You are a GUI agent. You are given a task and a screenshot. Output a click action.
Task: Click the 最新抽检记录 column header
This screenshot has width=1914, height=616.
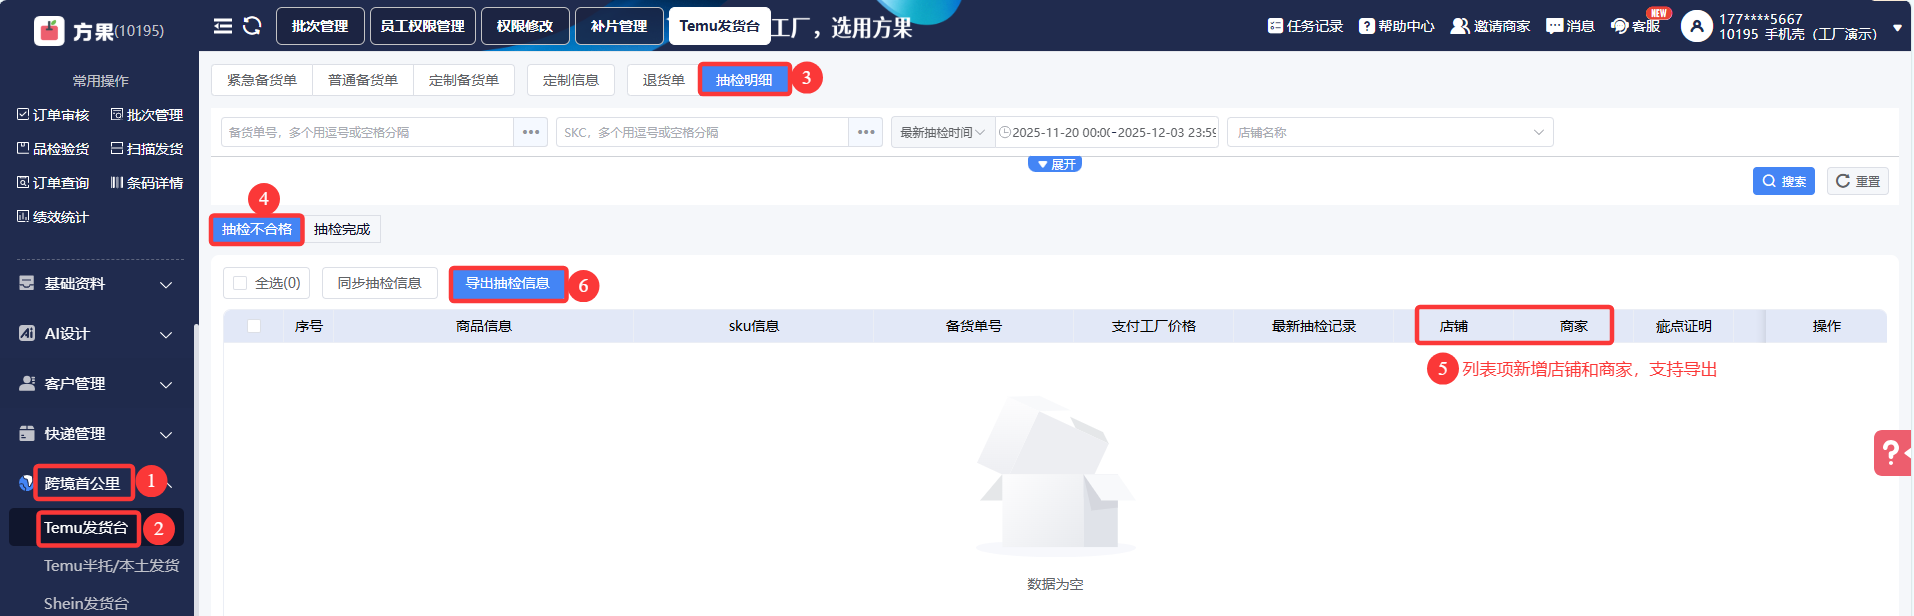pyautogui.click(x=1314, y=326)
